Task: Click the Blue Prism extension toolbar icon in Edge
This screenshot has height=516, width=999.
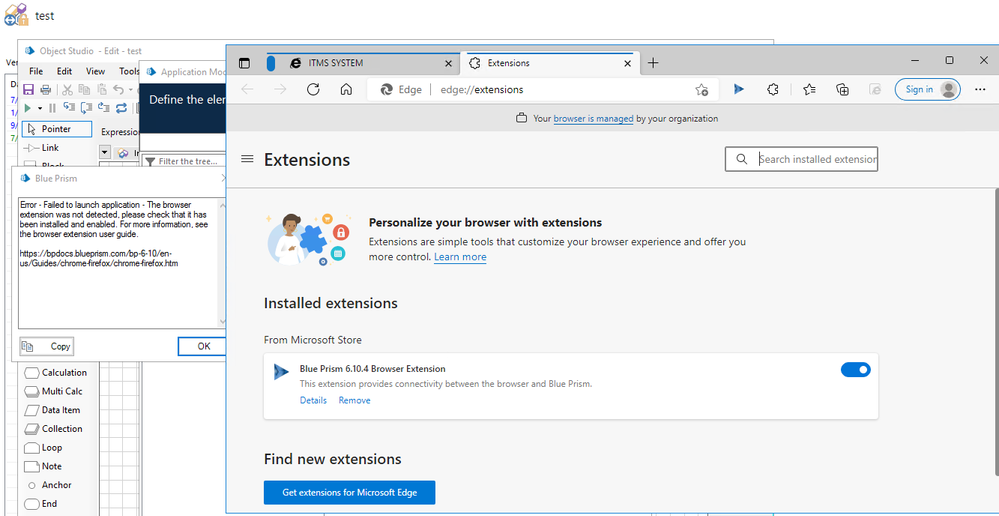Action: (x=738, y=89)
